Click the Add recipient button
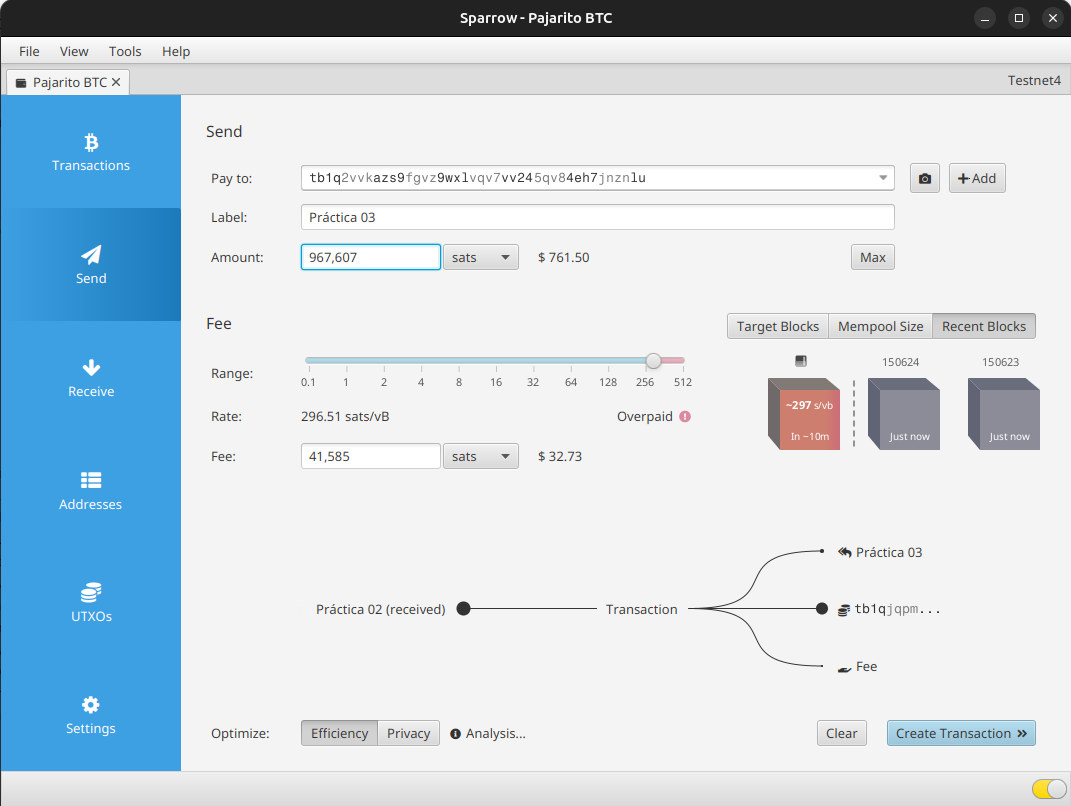 [x=977, y=178]
